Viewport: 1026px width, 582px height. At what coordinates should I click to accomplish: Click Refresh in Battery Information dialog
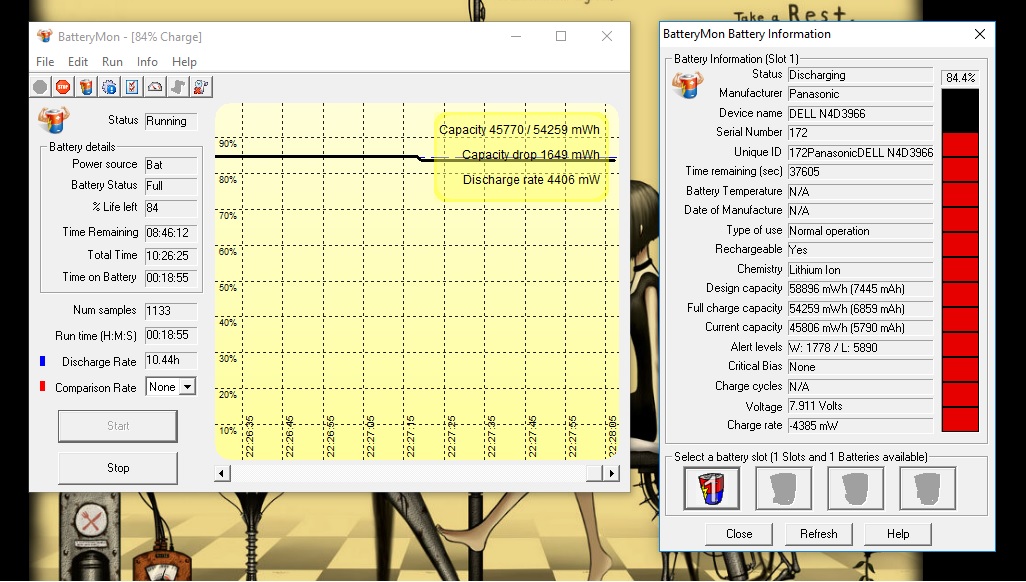(819, 534)
